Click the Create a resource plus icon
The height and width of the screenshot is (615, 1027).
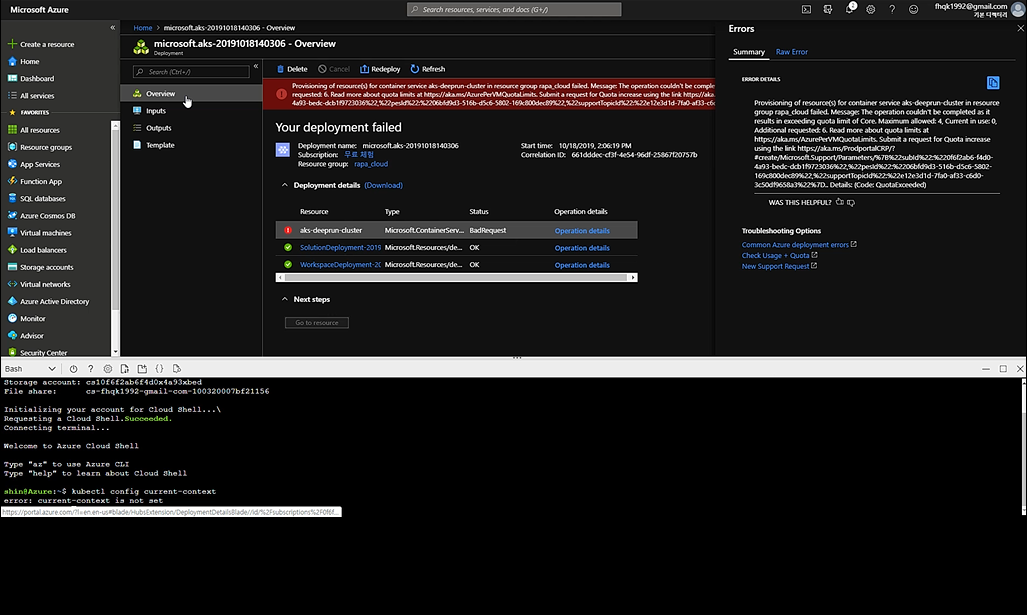12,44
